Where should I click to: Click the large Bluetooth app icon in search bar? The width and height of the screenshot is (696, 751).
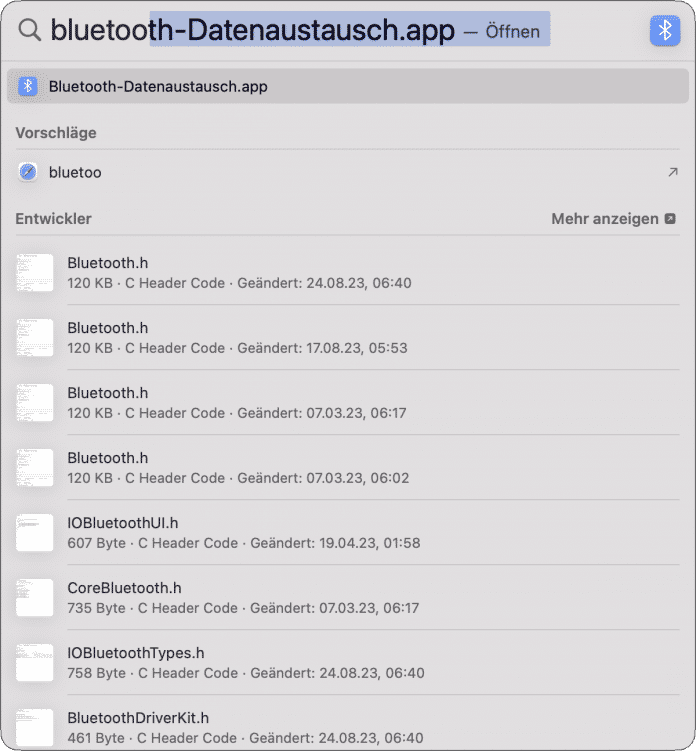665,31
